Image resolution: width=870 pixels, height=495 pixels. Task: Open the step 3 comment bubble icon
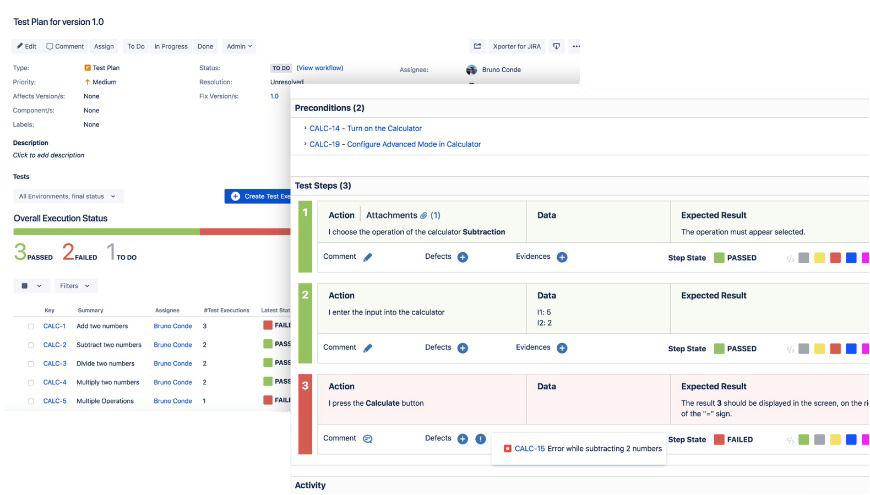(367, 439)
